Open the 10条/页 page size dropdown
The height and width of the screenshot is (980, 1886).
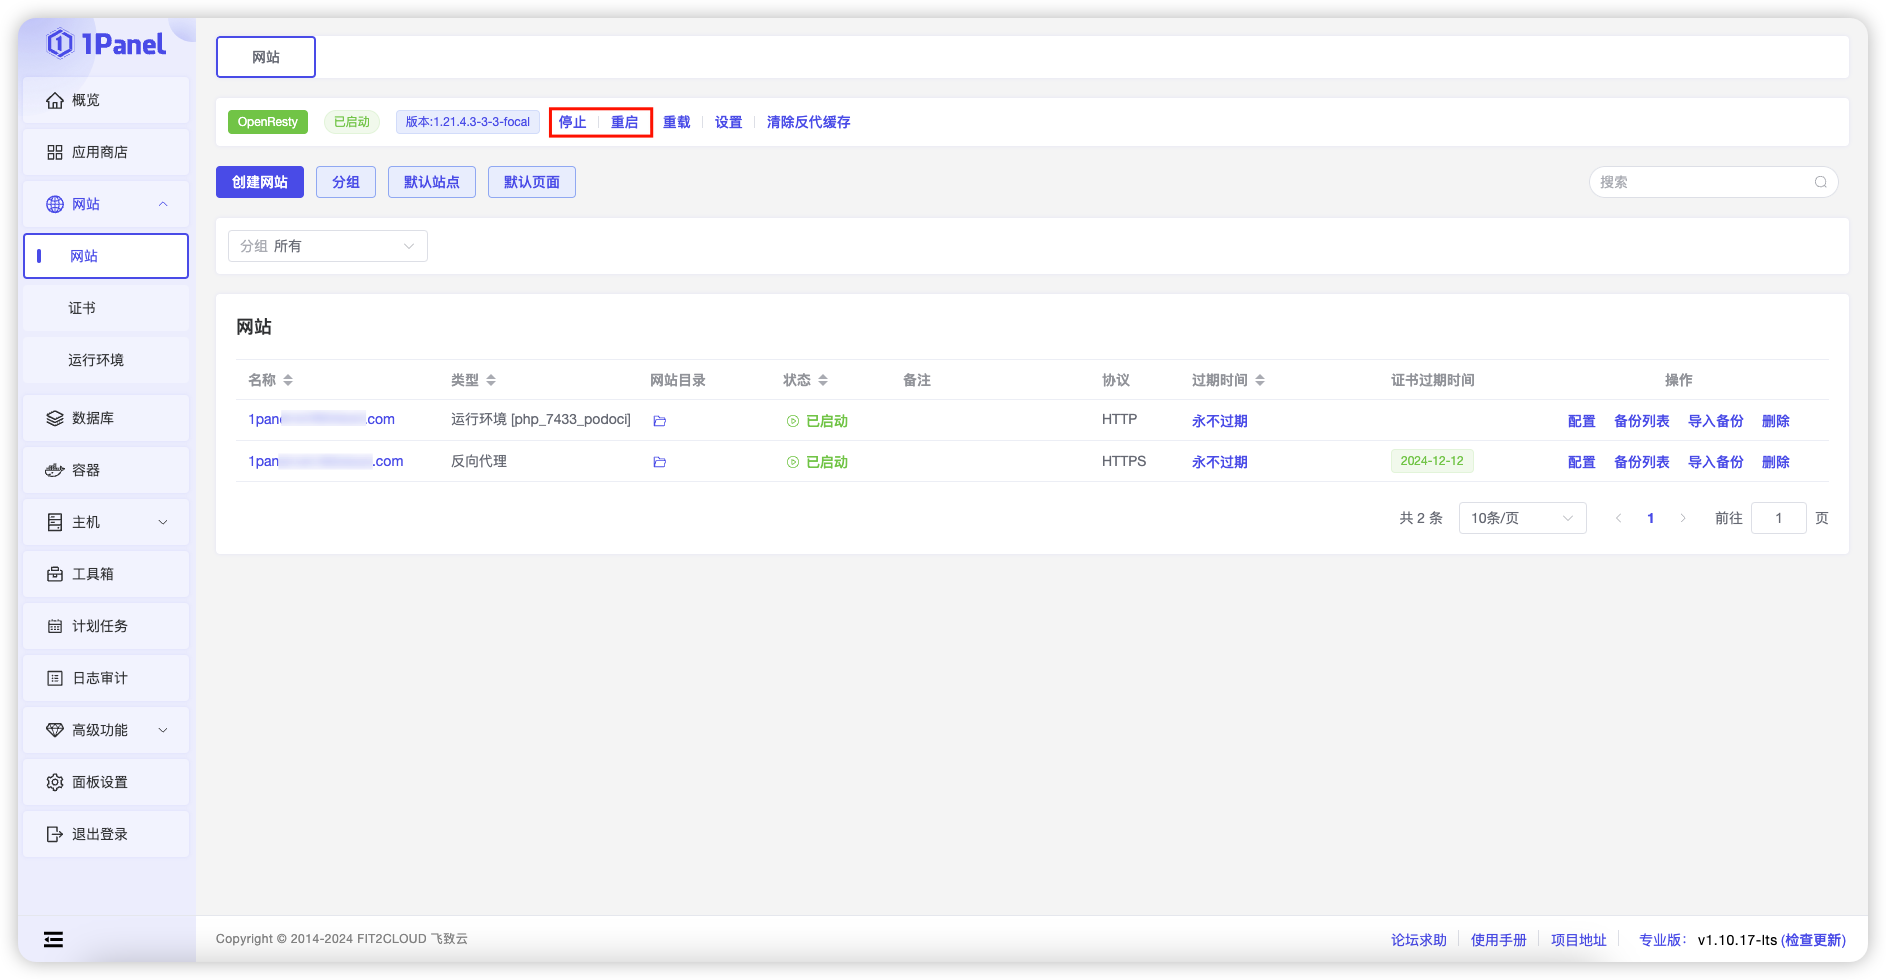pyautogui.click(x=1521, y=517)
